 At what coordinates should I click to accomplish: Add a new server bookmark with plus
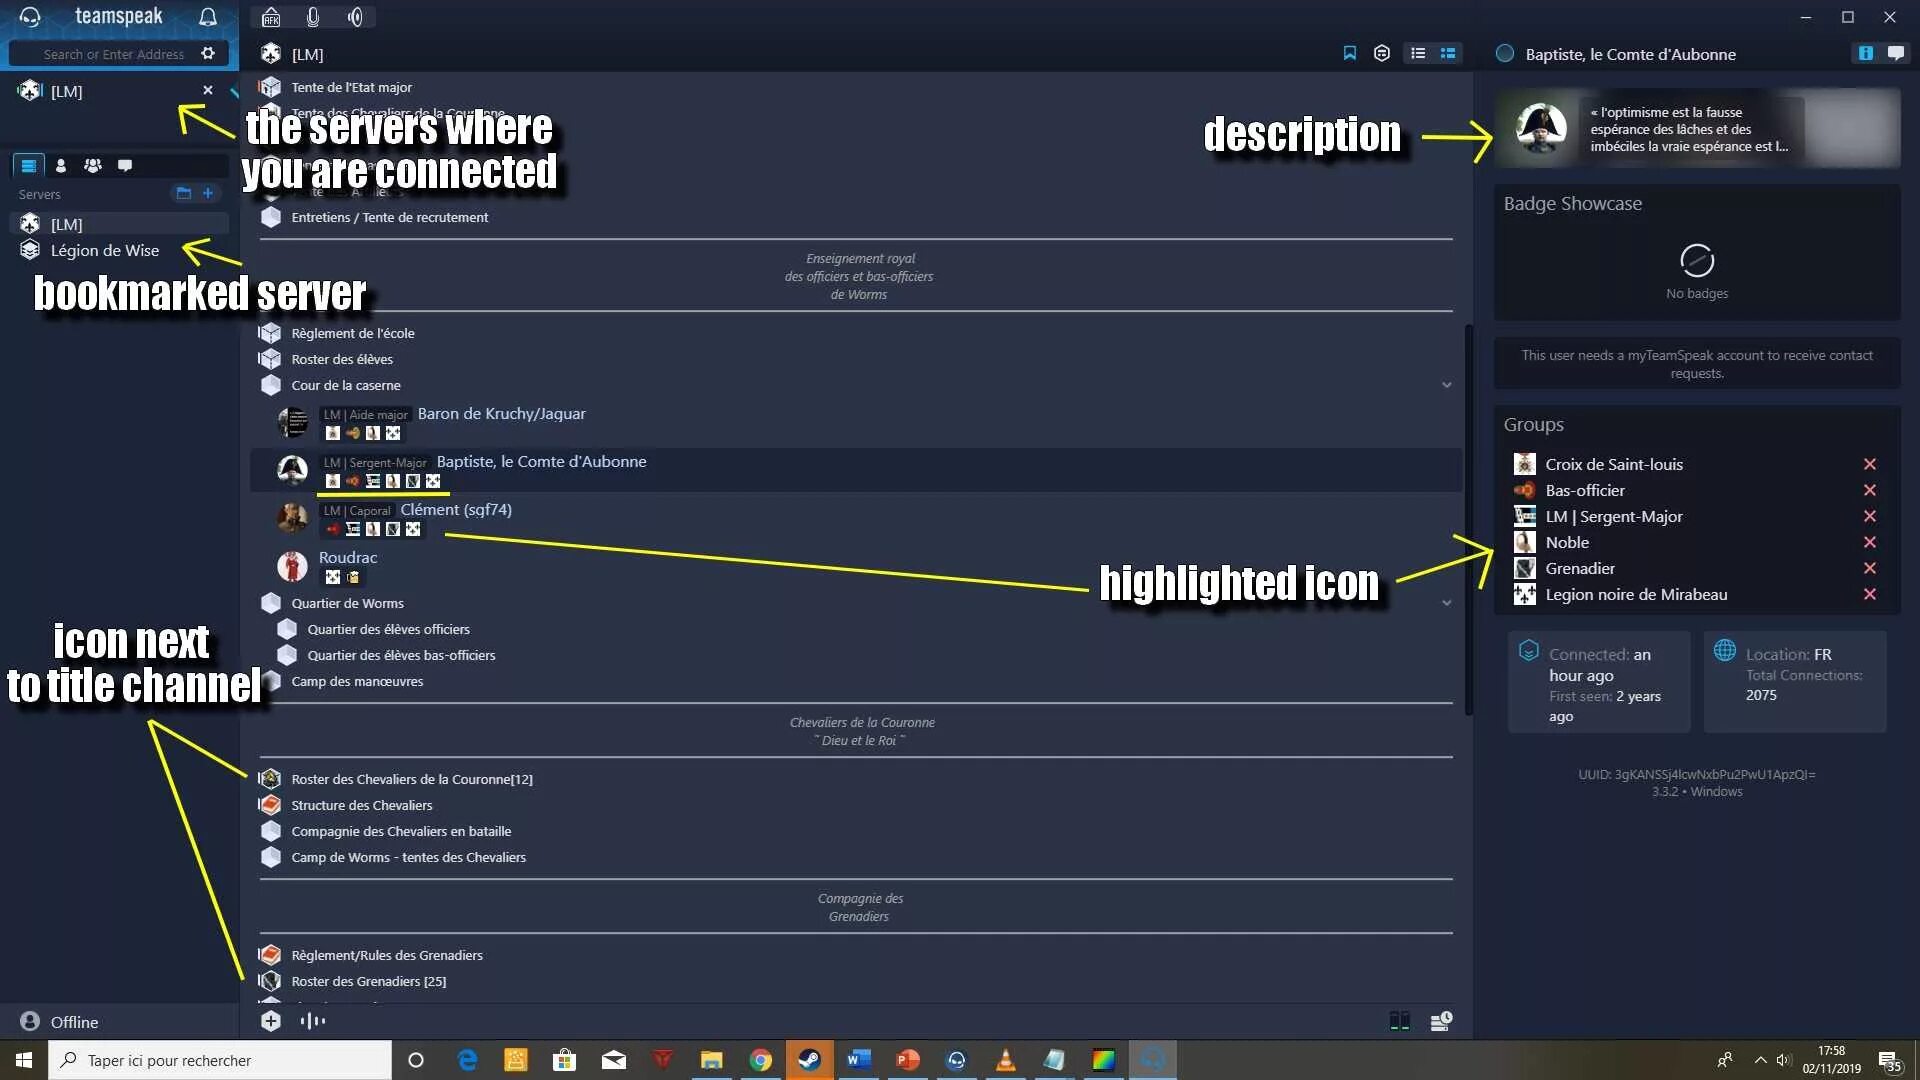click(x=208, y=193)
